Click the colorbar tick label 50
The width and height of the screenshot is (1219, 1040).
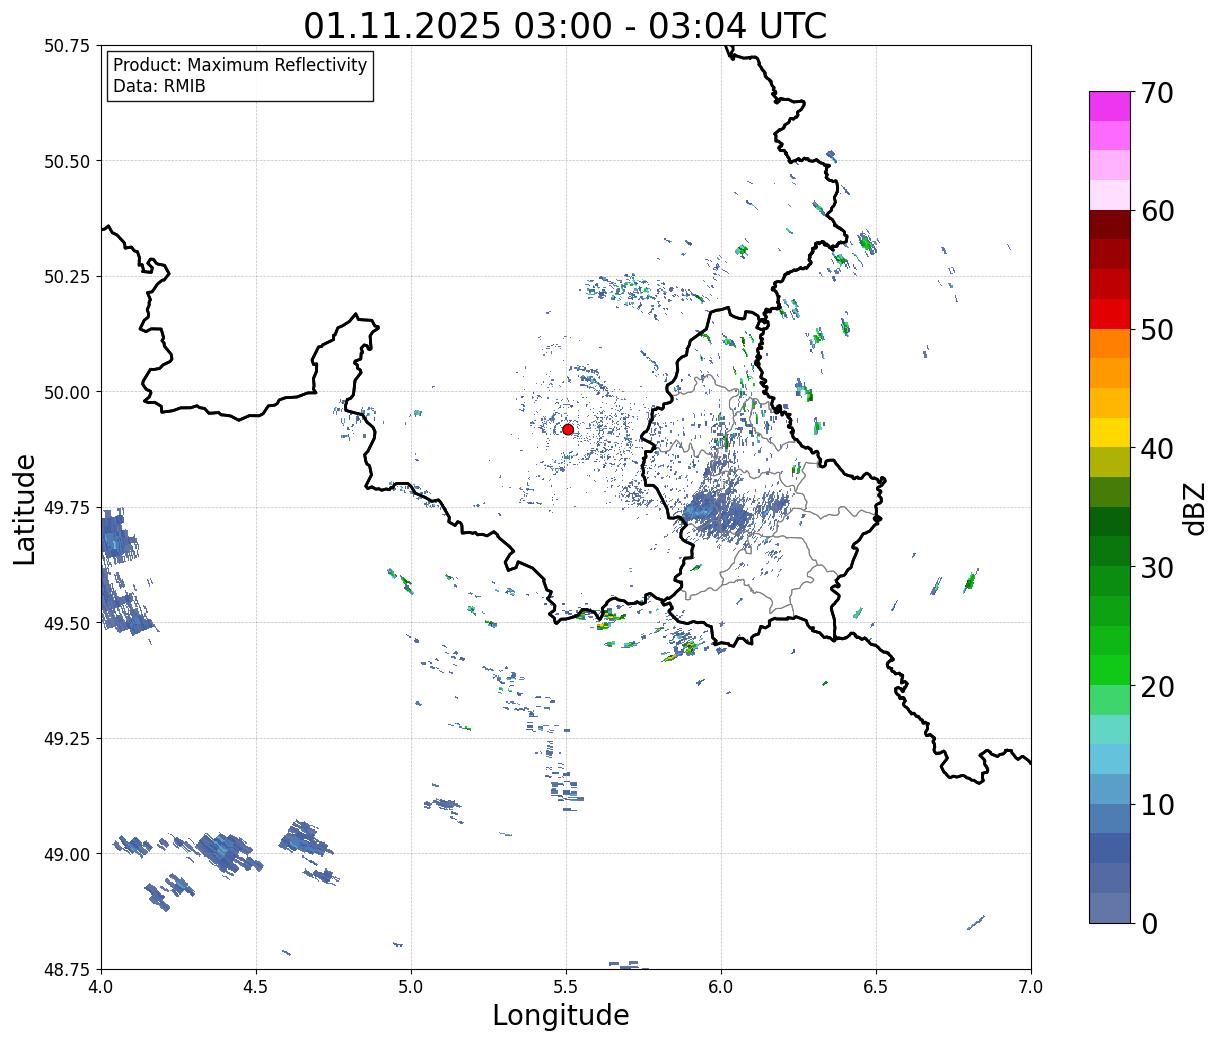(1156, 330)
